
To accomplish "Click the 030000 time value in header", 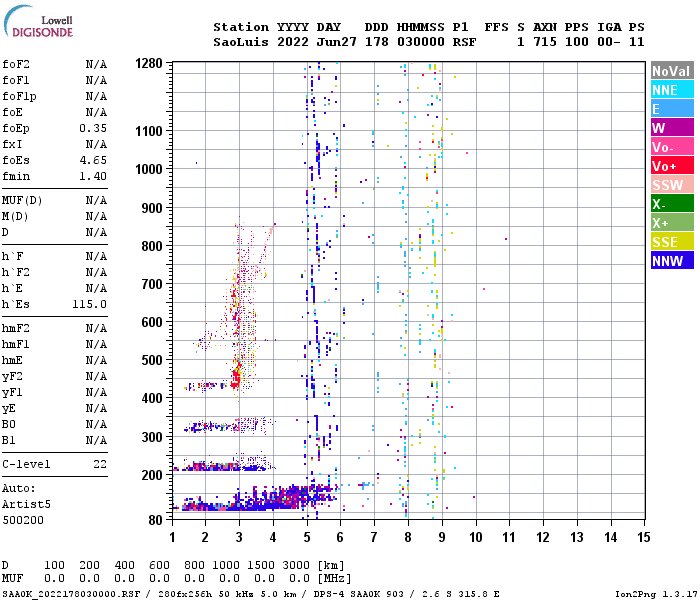I will pyautogui.click(x=421, y=42).
